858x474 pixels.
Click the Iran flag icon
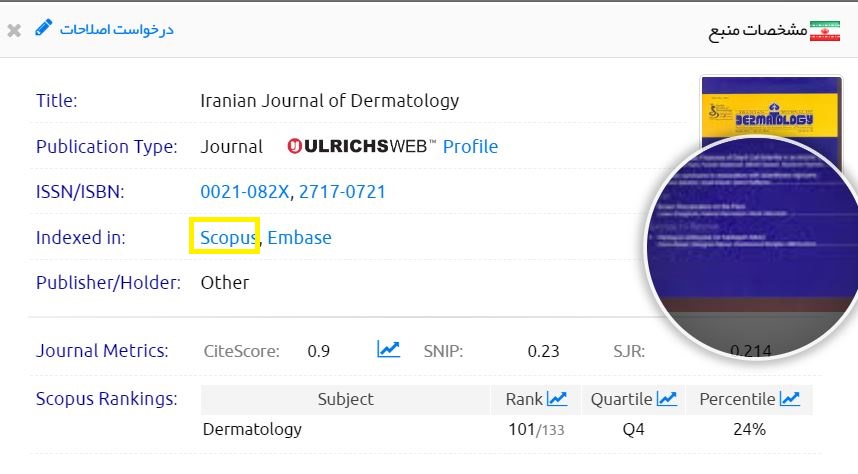tap(825, 29)
